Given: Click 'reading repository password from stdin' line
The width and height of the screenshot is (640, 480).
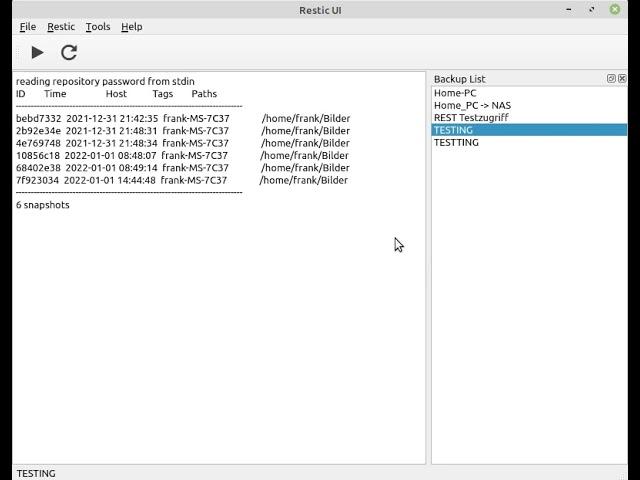Looking at the screenshot, I should [x=105, y=82].
